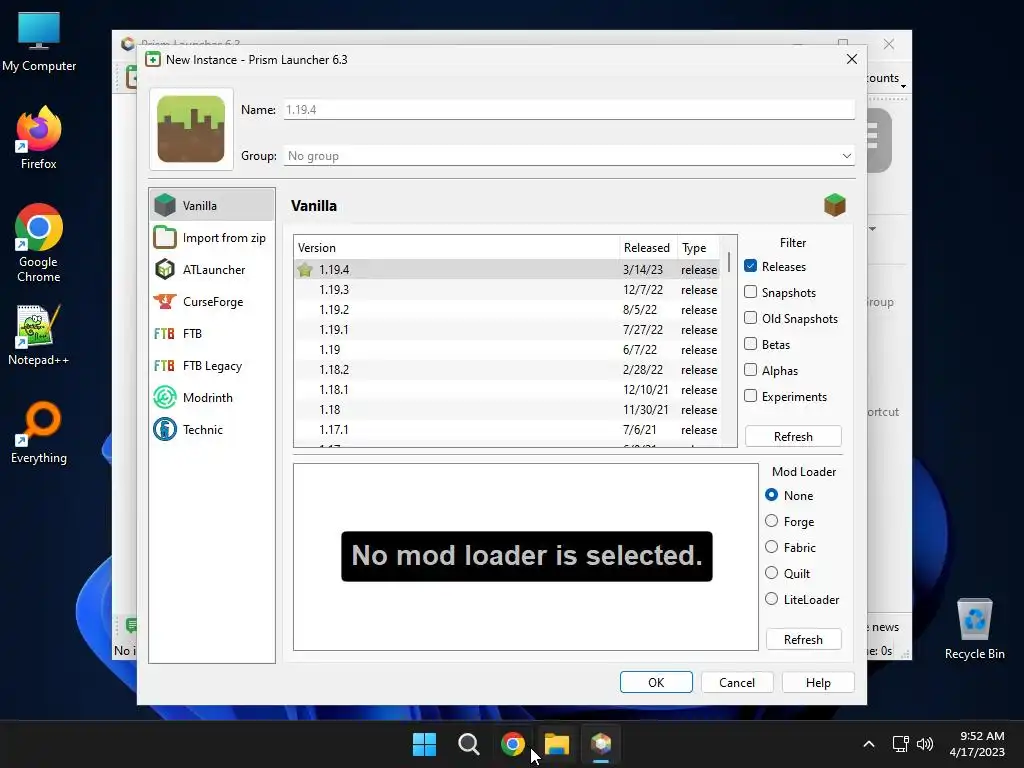The image size is (1024, 768).
Task: Enable the Snapshots filter
Action: click(750, 292)
